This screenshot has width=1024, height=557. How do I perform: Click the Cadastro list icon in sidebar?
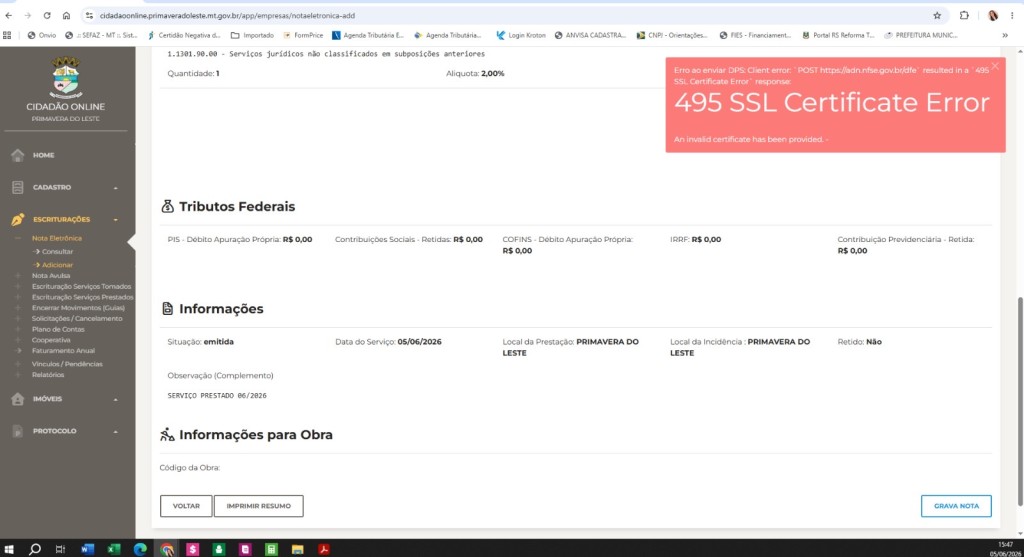(18, 187)
